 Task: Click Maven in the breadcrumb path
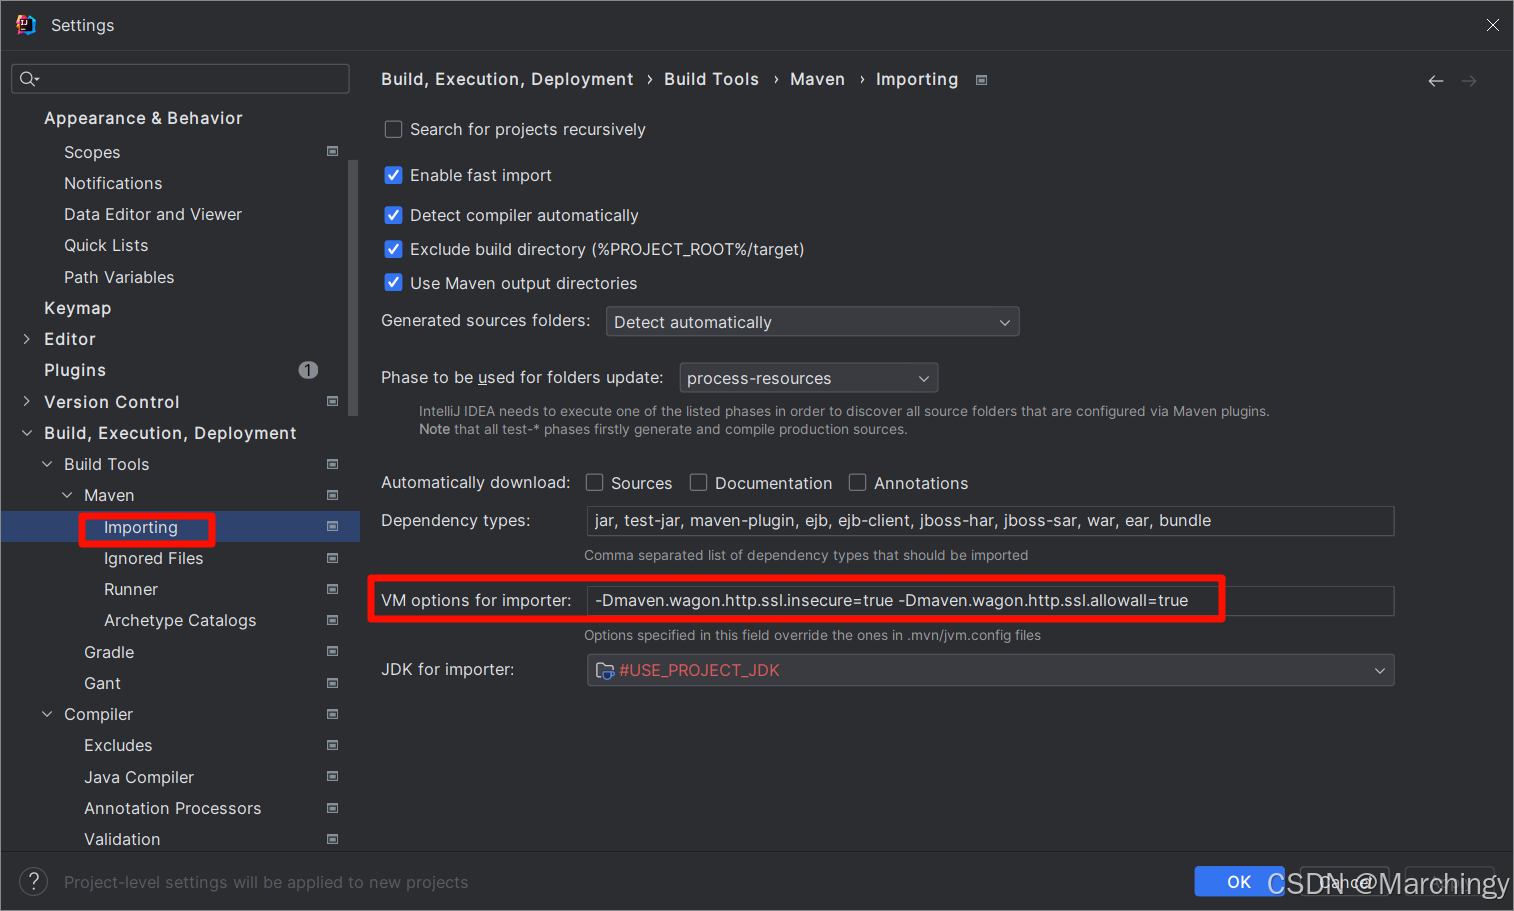[x=817, y=79]
